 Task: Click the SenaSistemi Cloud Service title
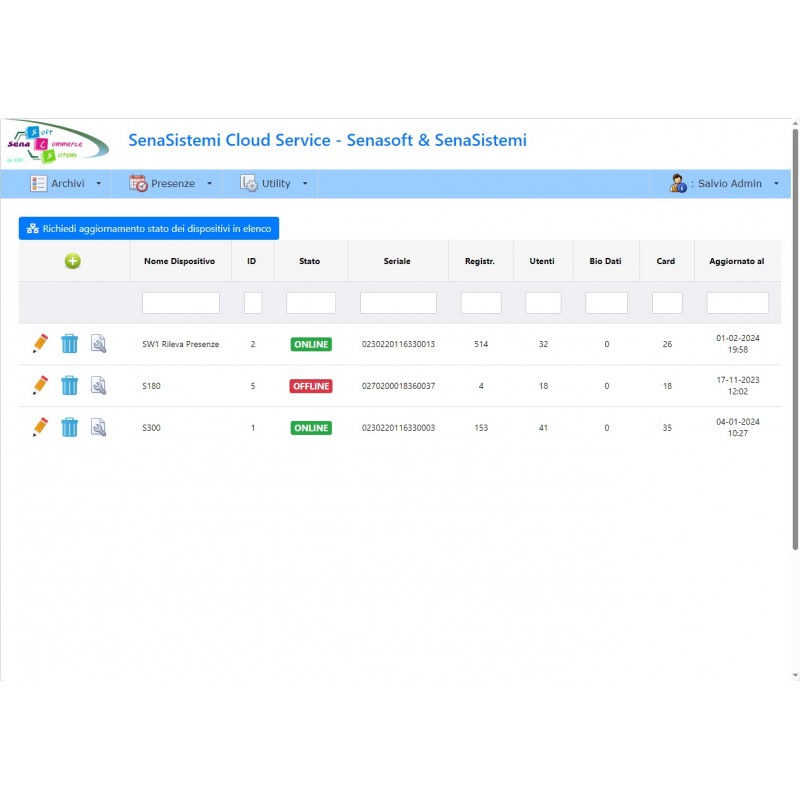(x=328, y=140)
